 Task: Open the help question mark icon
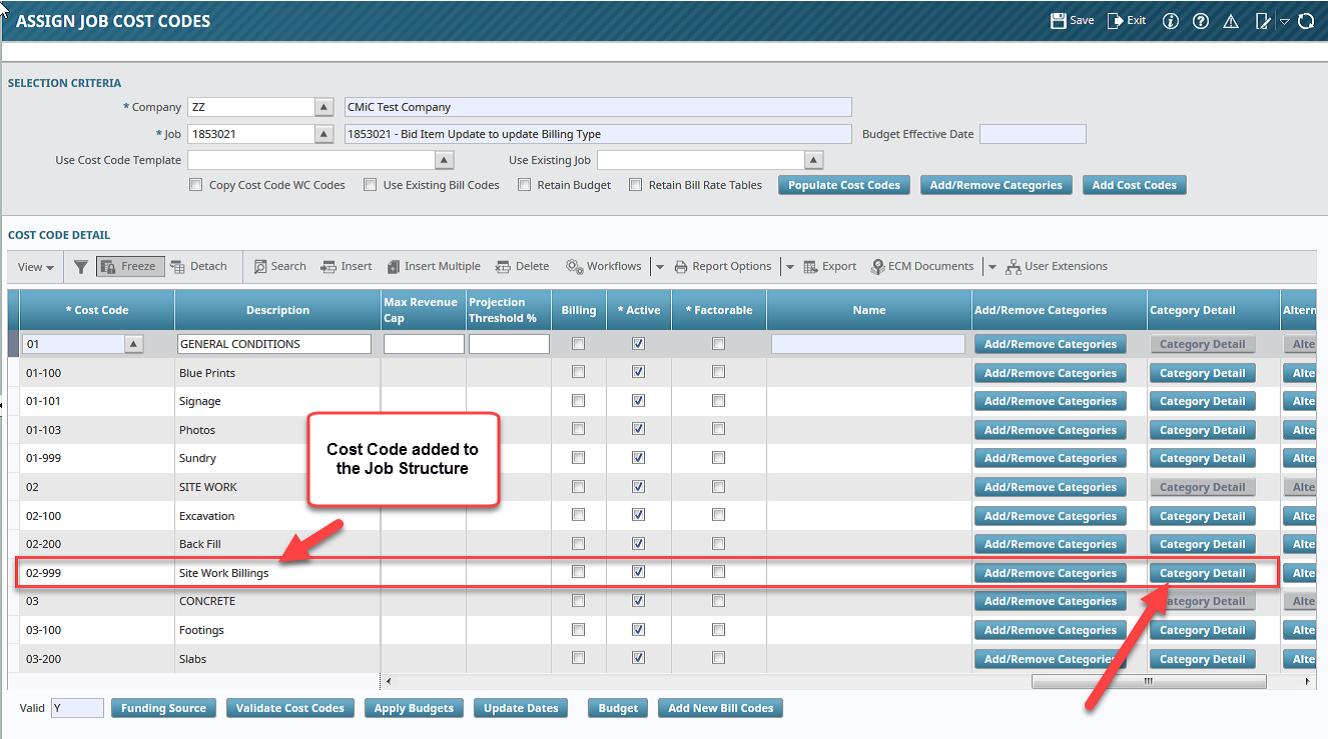(1200, 20)
